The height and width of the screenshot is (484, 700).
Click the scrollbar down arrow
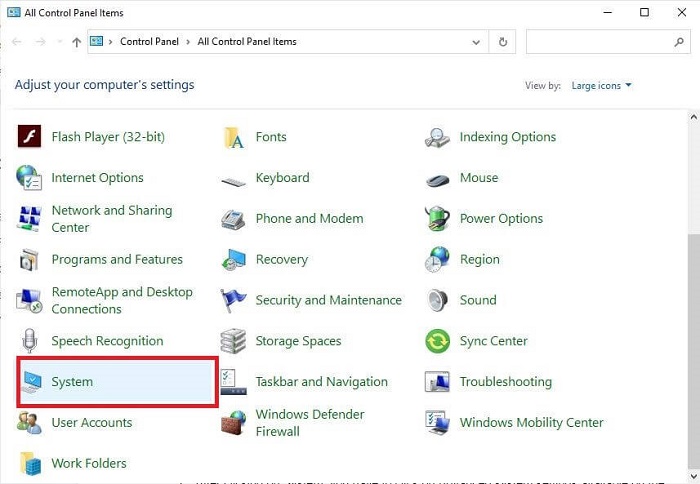[x=693, y=476]
